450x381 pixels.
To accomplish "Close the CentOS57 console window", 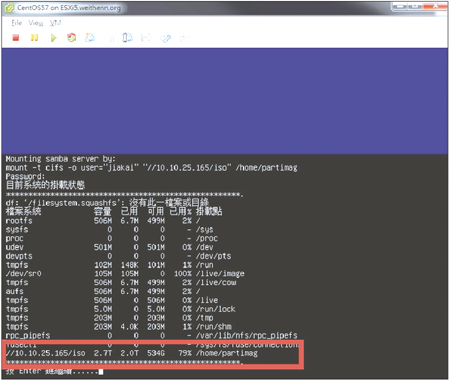I will pos(435,6).
